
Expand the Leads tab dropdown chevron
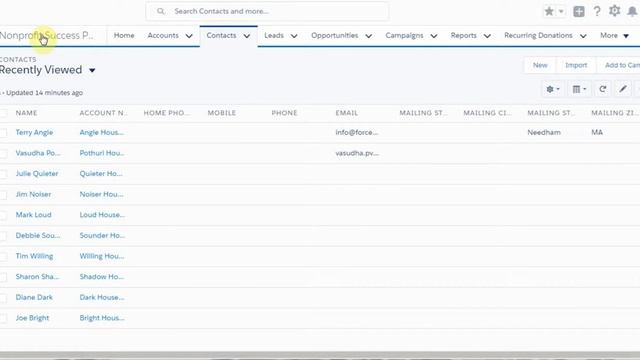click(x=294, y=36)
